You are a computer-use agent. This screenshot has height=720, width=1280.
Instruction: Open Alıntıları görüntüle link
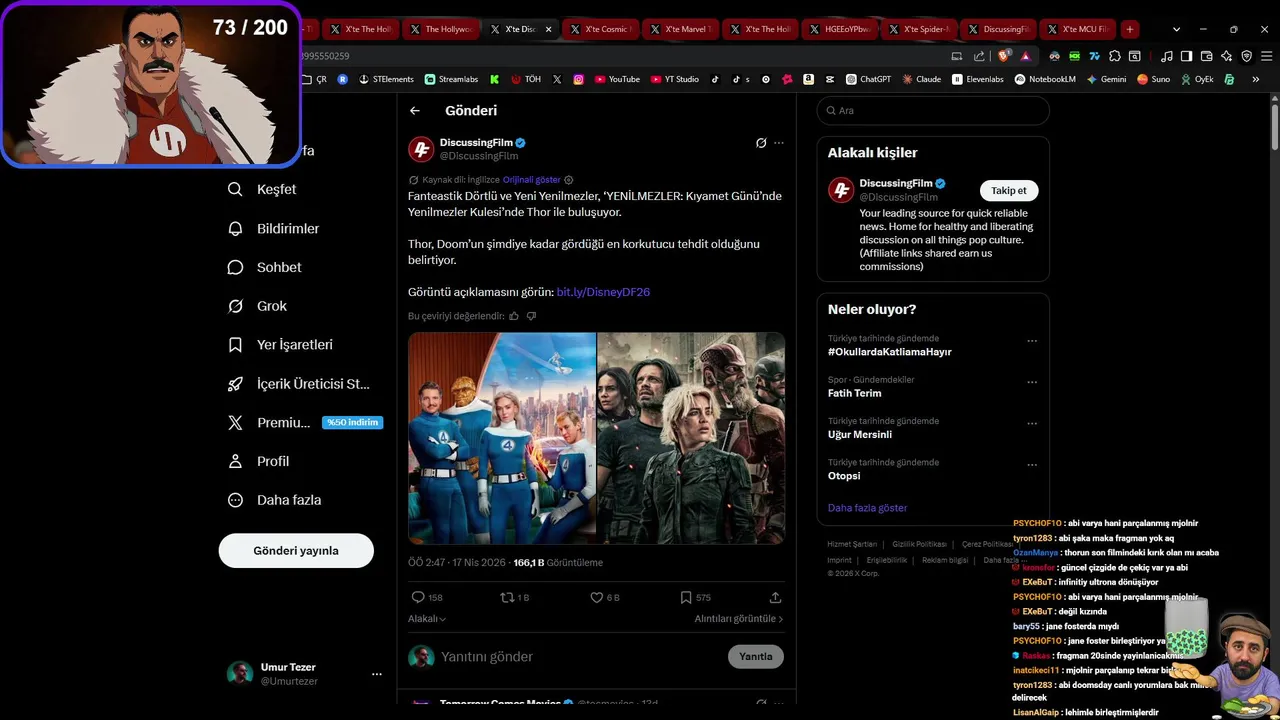point(739,619)
